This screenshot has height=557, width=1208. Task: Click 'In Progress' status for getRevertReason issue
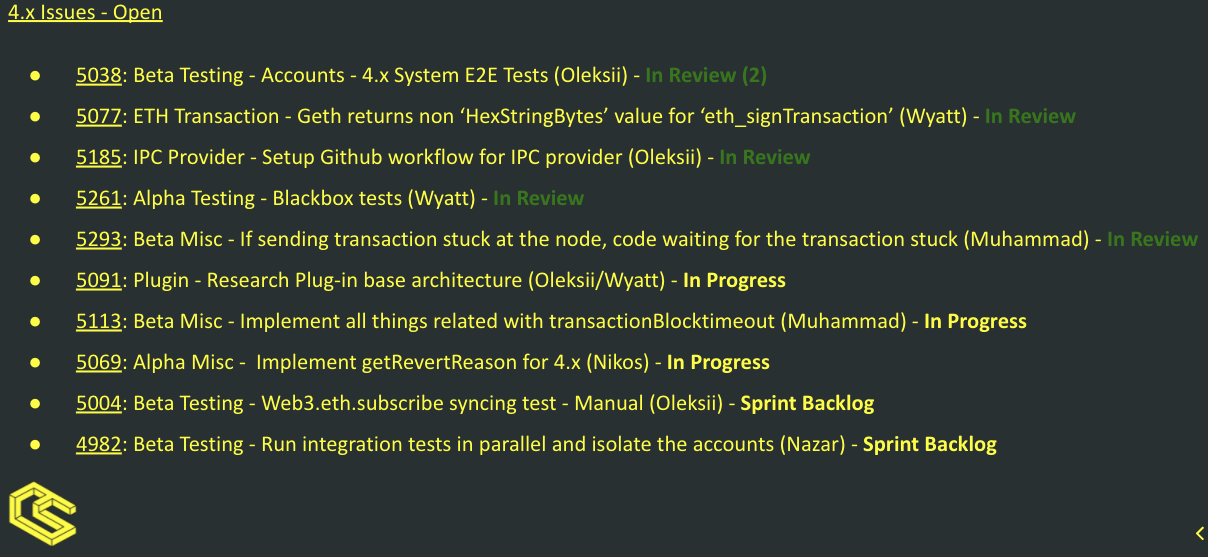[x=718, y=362]
